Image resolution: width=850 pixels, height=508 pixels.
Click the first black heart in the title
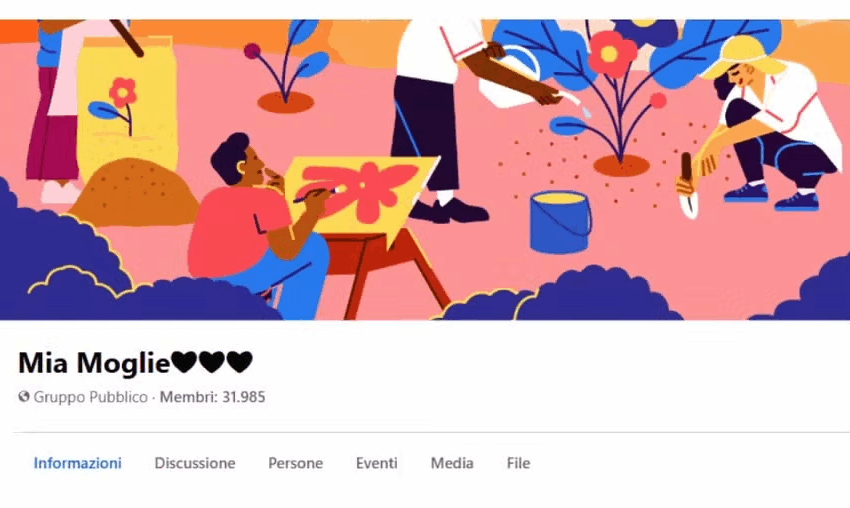[x=184, y=362]
